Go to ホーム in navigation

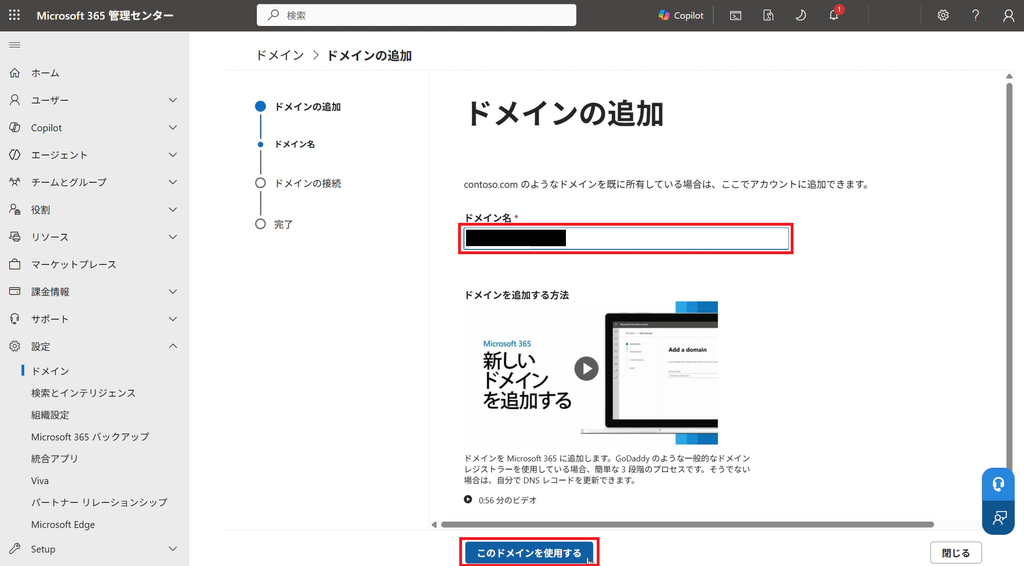[45, 72]
